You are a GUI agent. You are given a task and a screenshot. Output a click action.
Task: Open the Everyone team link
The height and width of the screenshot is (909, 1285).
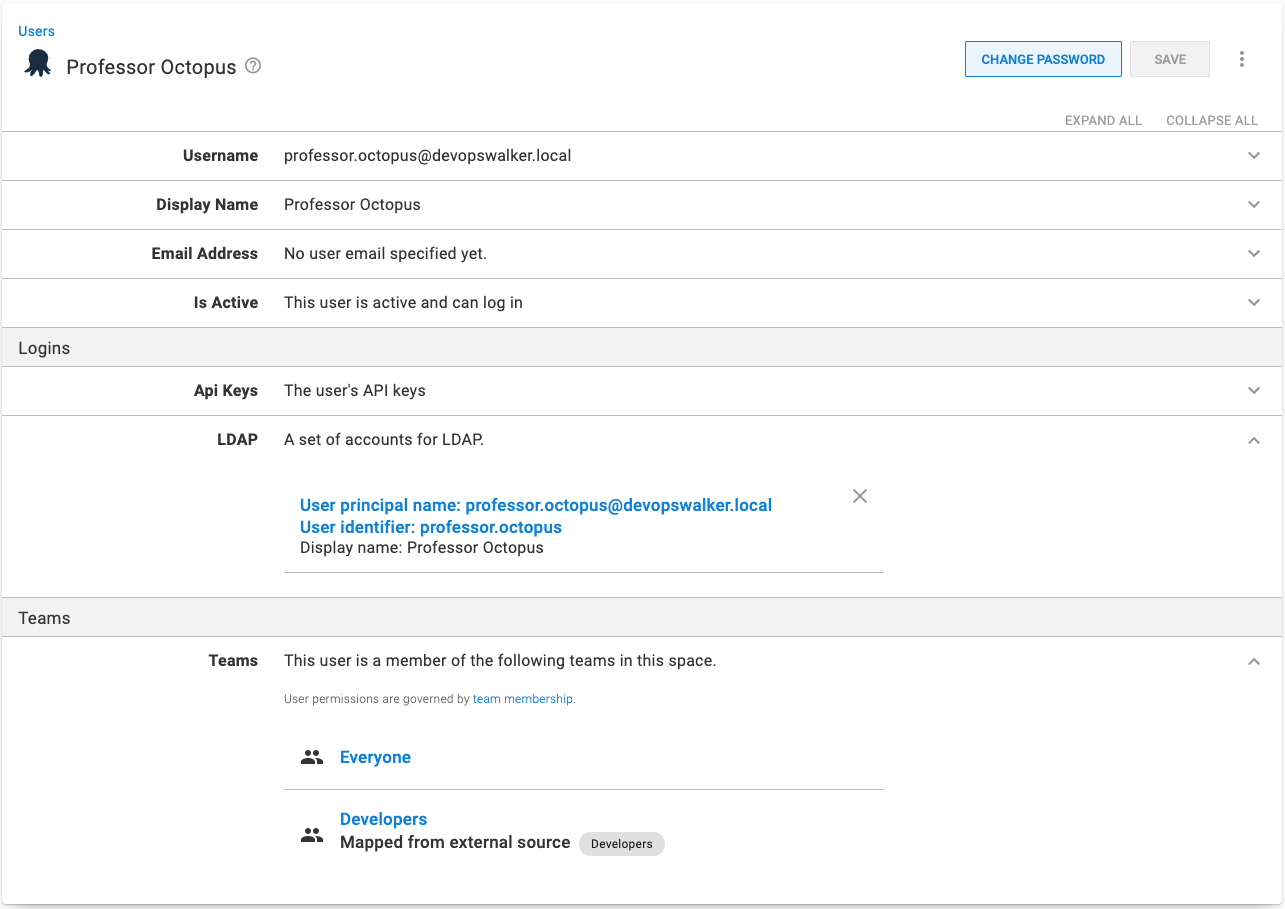375,758
